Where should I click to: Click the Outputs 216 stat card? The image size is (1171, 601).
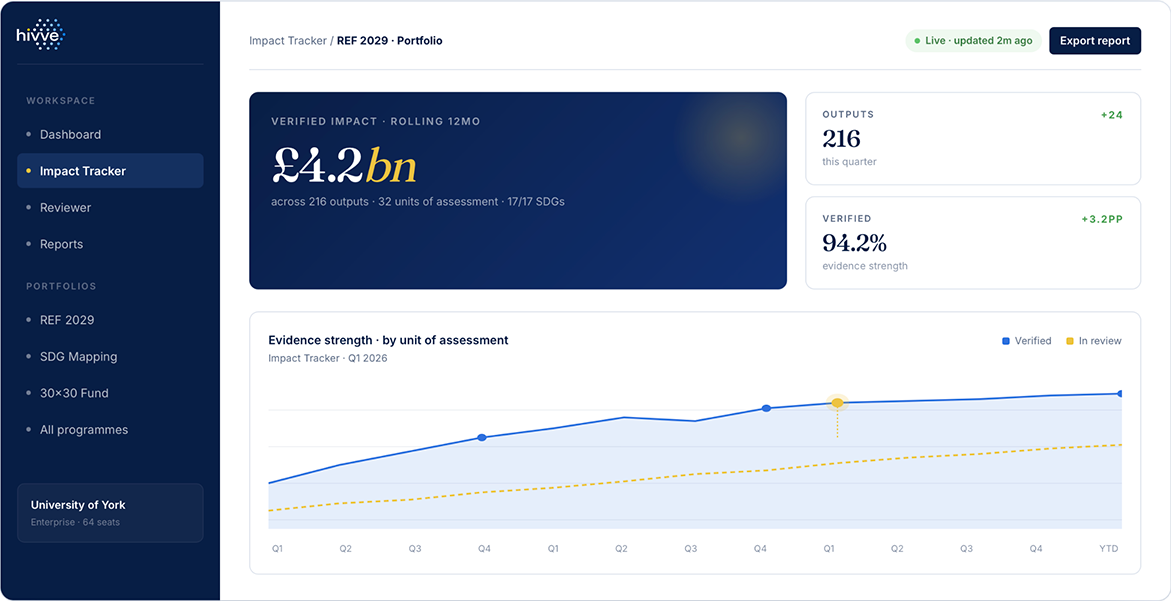(x=973, y=139)
